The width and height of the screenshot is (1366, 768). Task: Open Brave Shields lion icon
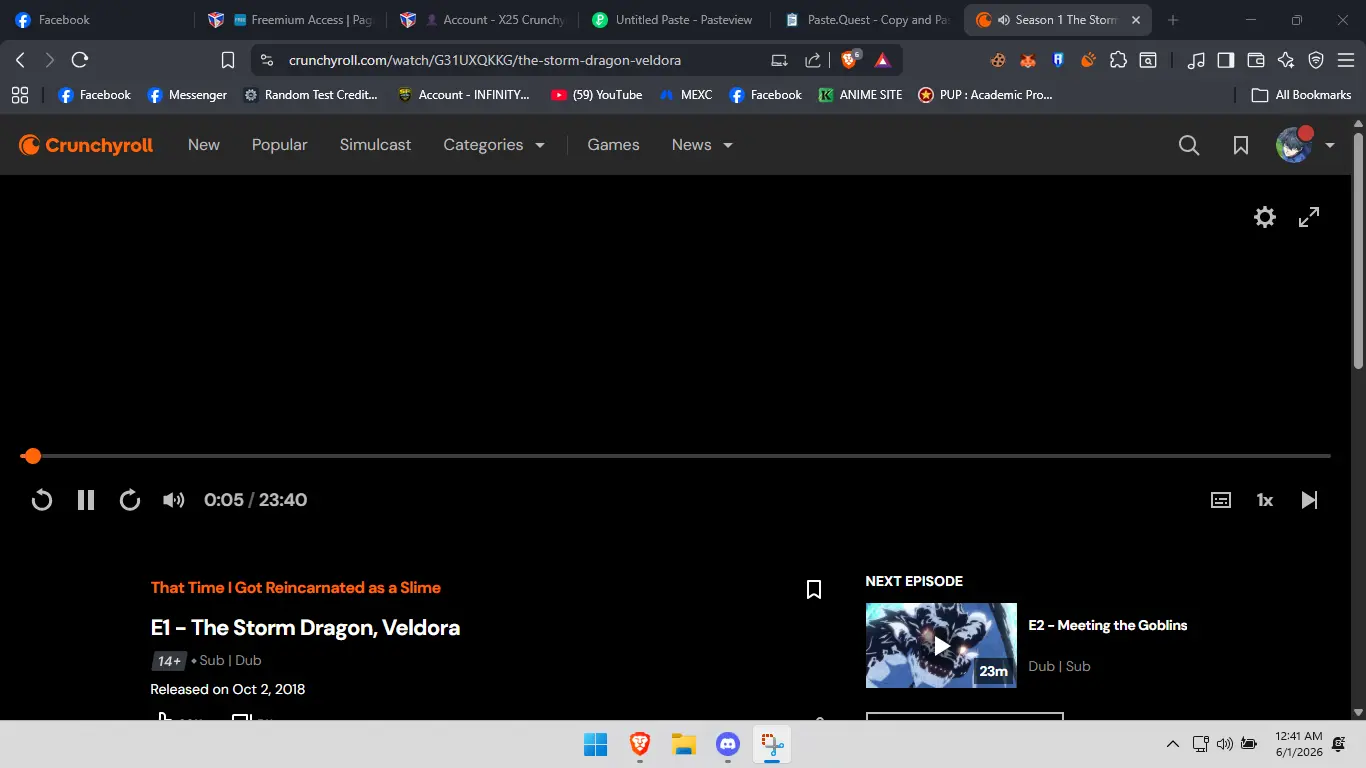[x=849, y=60]
